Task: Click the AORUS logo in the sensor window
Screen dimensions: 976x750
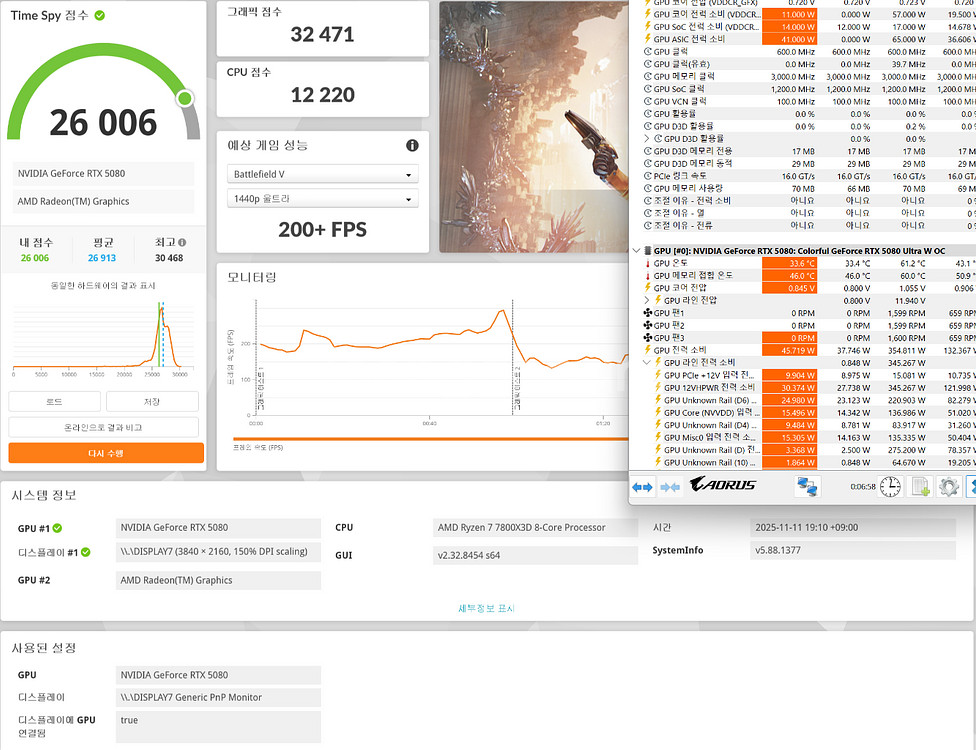Action: (x=723, y=485)
